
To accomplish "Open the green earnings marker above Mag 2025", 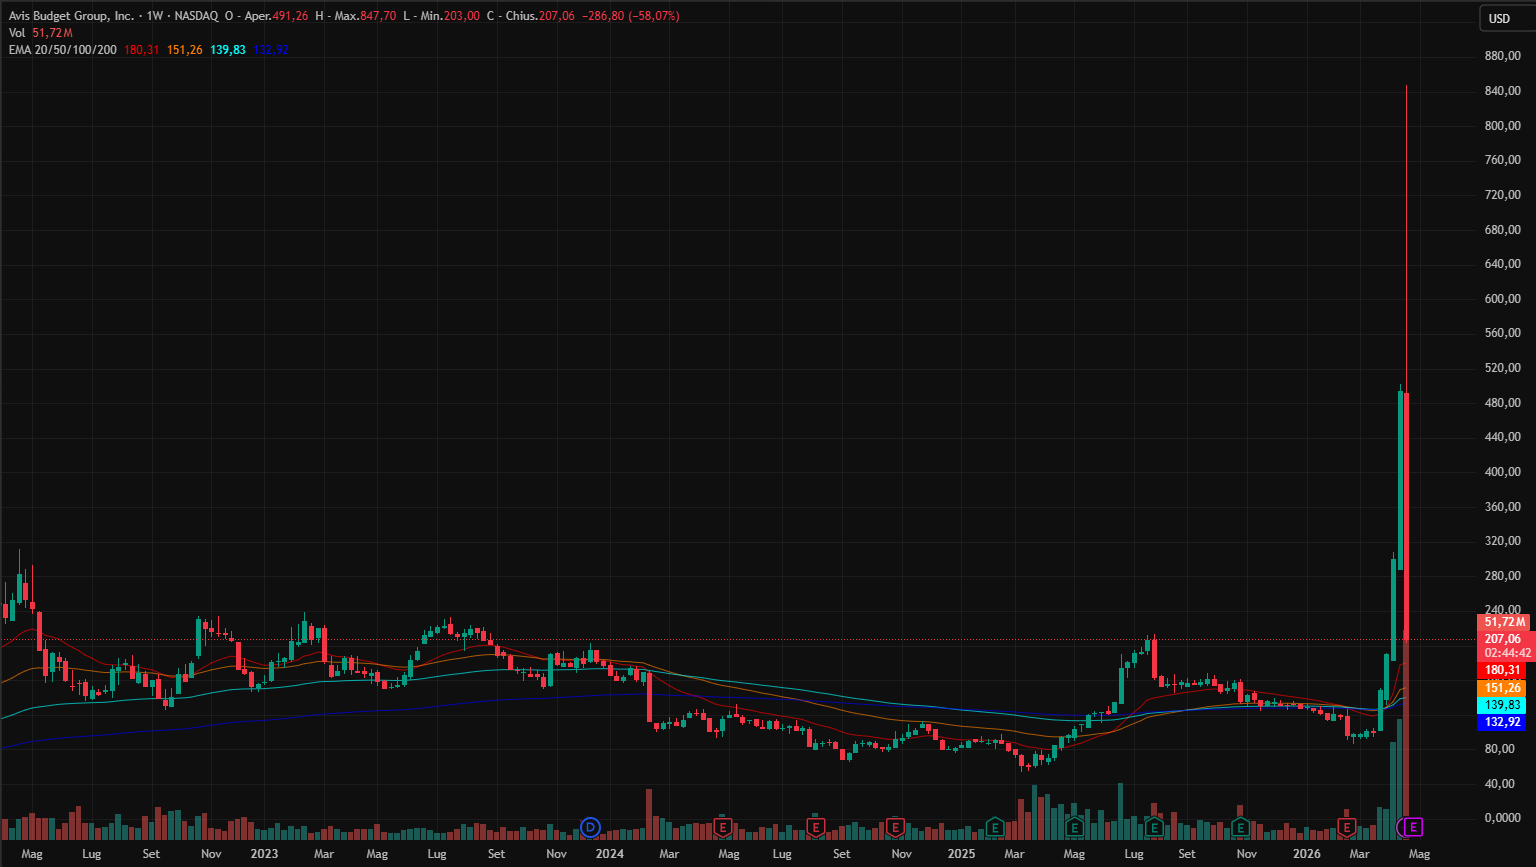I will pyautogui.click(x=1075, y=827).
